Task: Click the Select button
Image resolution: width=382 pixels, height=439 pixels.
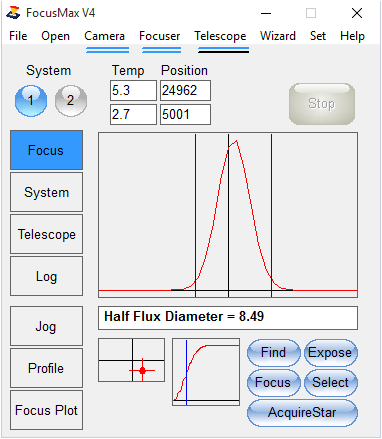Action: 331,382
